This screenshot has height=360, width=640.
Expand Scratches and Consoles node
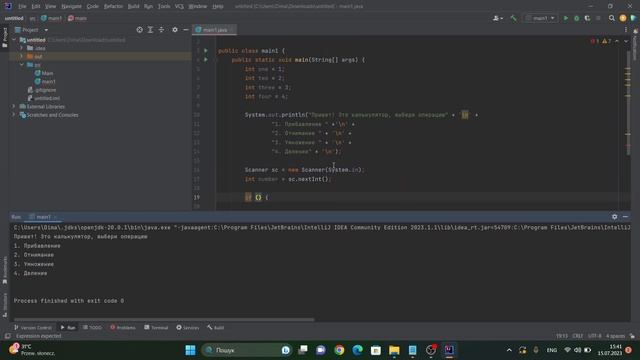tap(14, 115)
